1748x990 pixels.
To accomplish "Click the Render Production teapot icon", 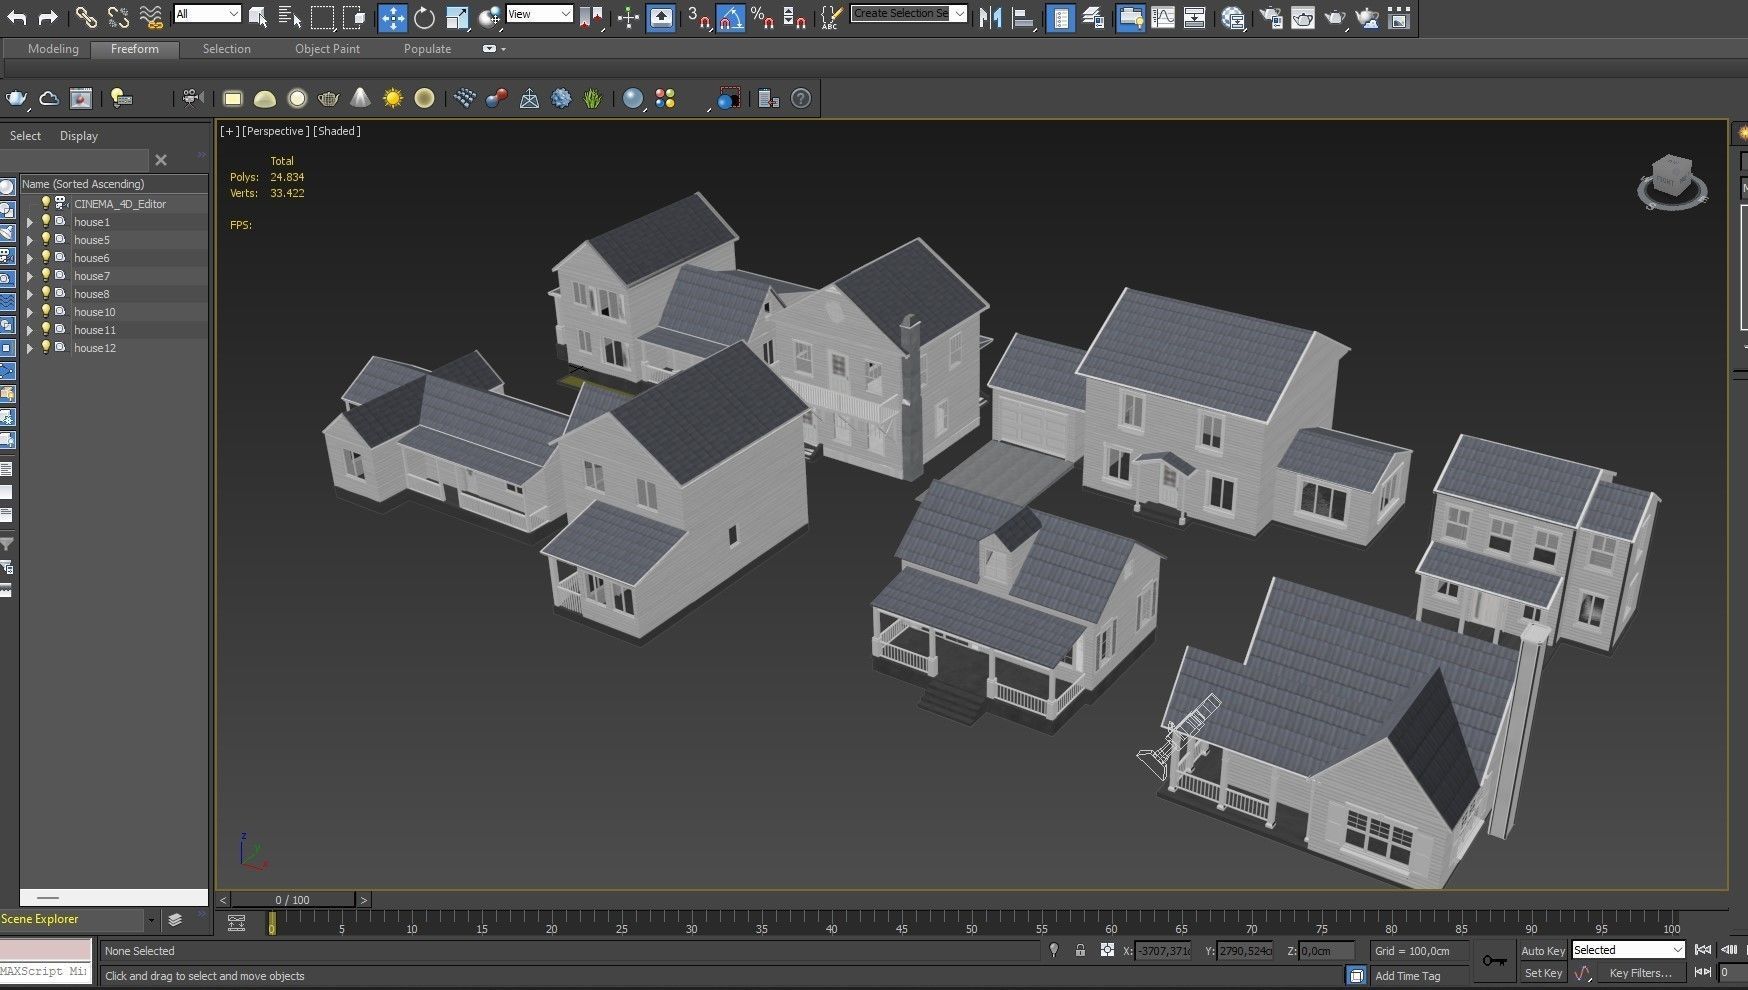I will tap(1335, 17).
